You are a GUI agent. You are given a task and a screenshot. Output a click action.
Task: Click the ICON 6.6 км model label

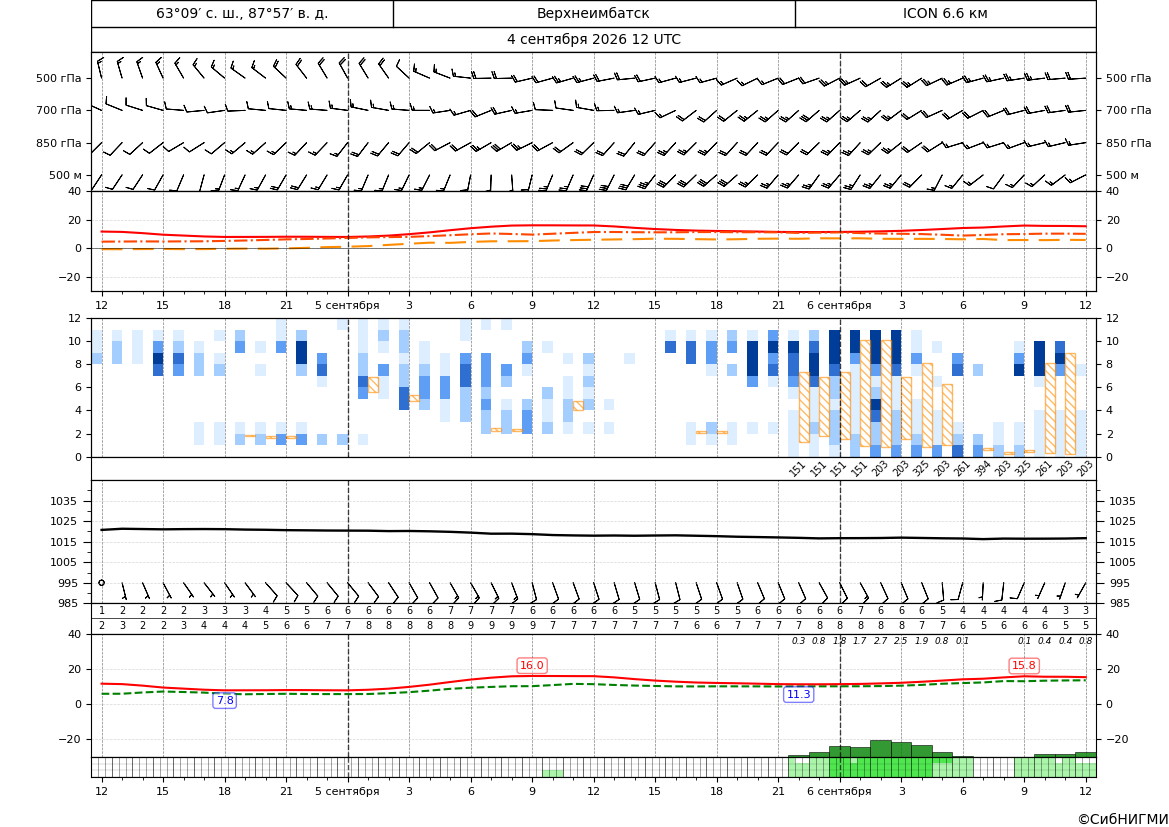(x=945, y=13)
